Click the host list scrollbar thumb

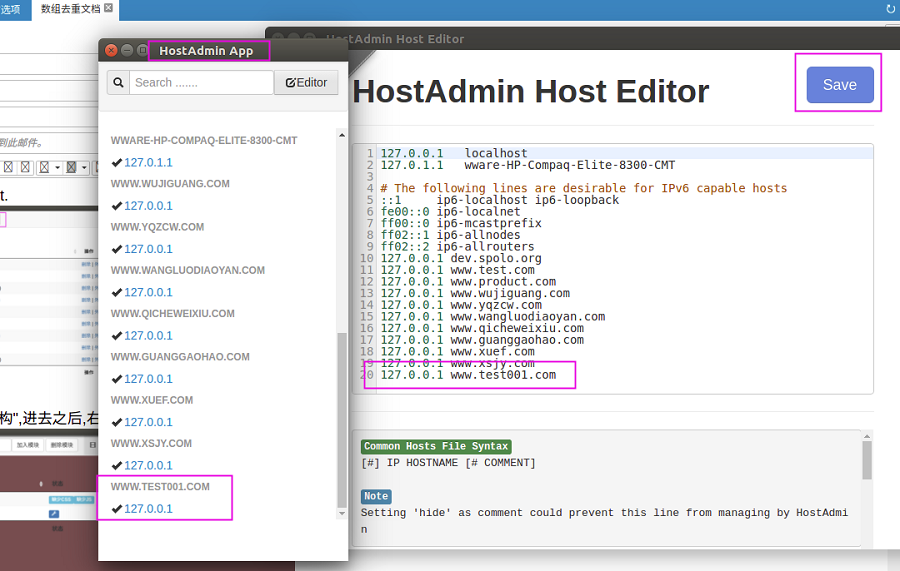pos(342,420)
